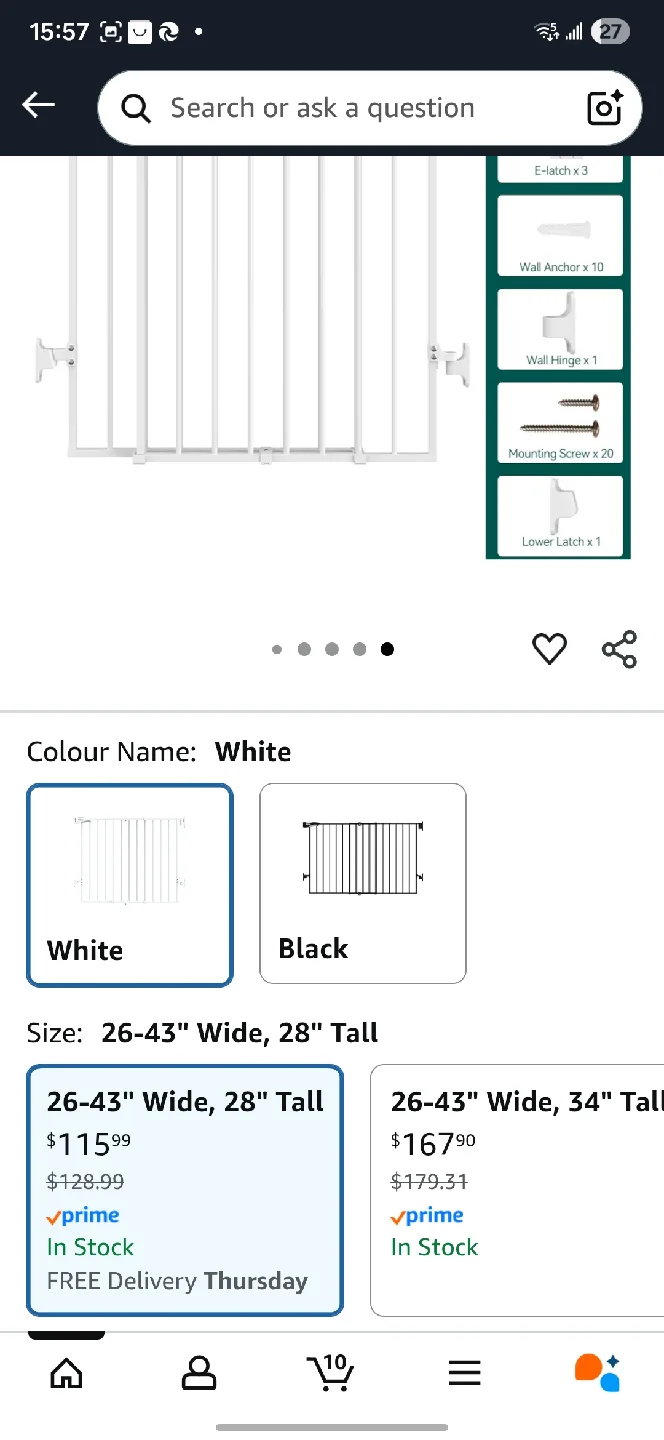Image resolution: width=664 pixels, height=1440 pixels.
Task: Tap the magnifying glass in the search bar
Action: pos(135,107)
